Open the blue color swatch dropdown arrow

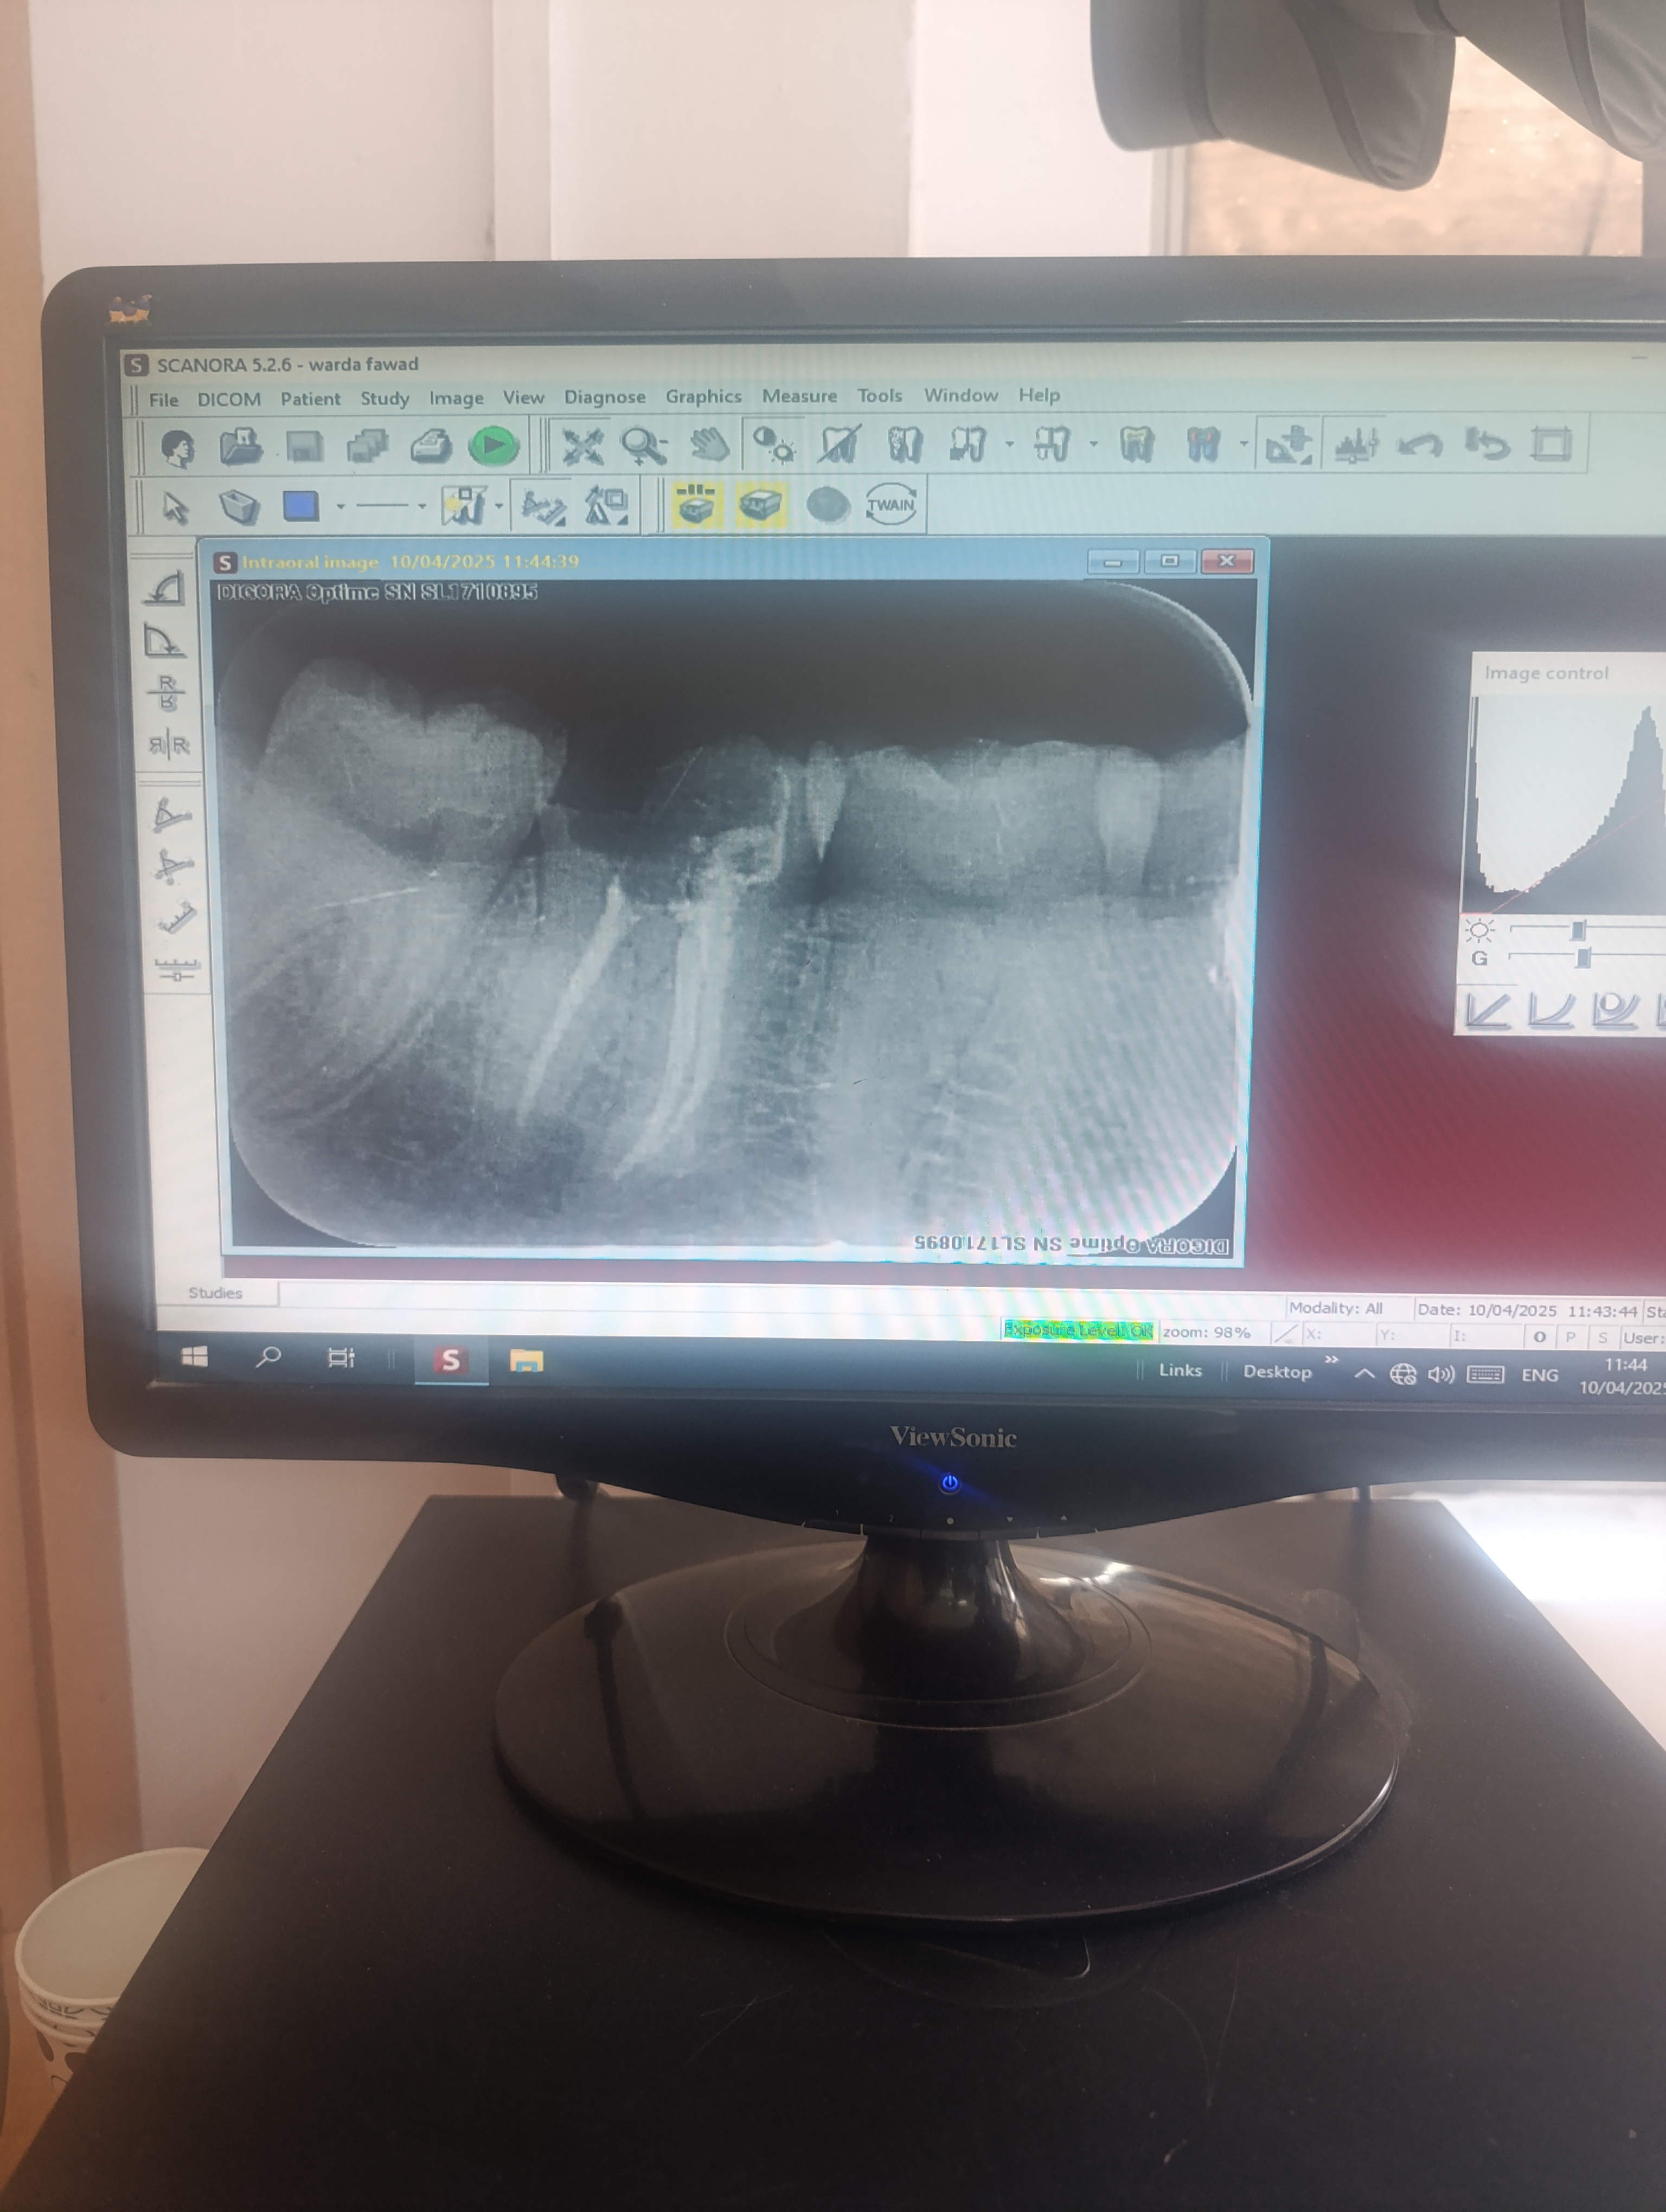[341, 507]
